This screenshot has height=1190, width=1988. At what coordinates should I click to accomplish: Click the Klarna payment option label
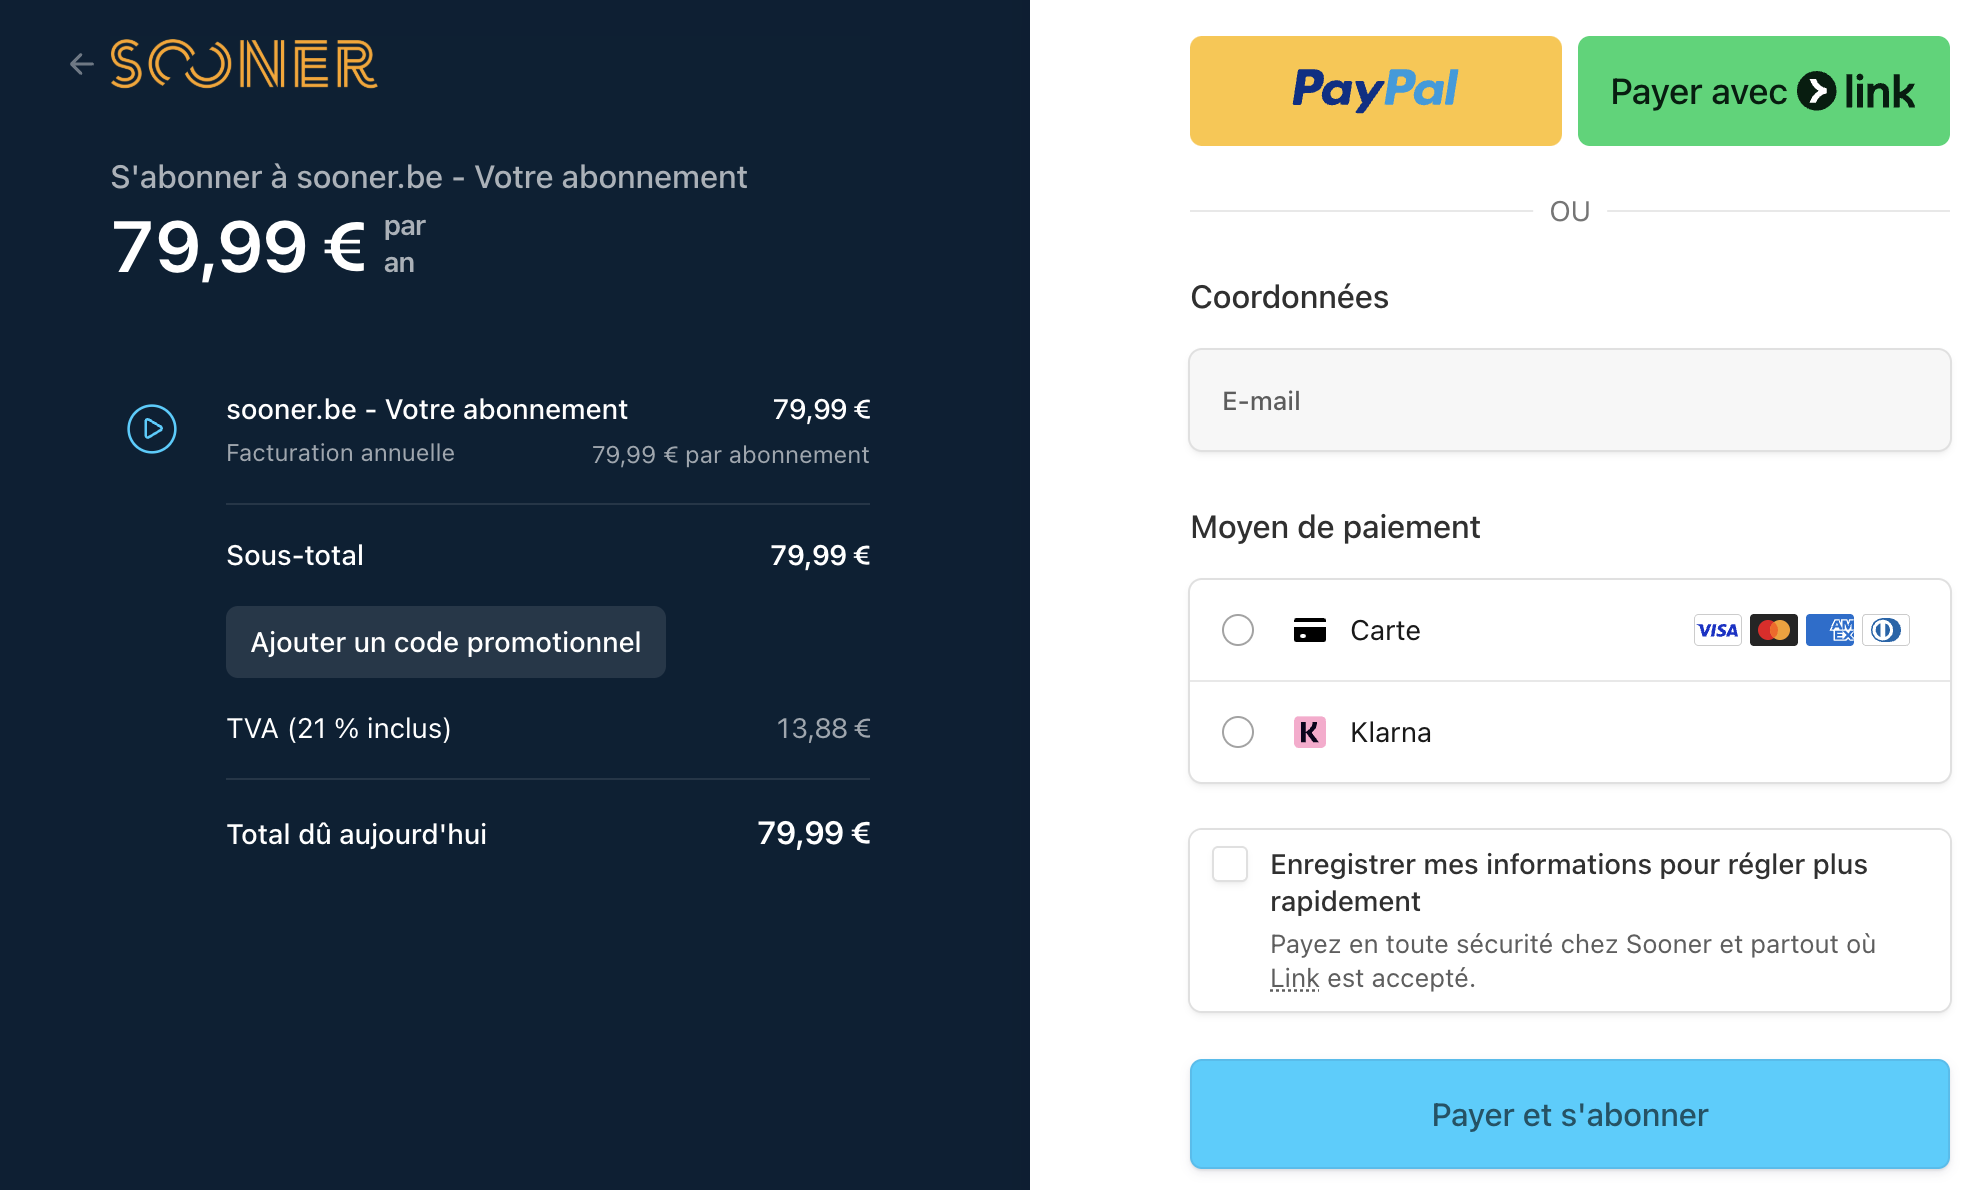[1390, 732]
